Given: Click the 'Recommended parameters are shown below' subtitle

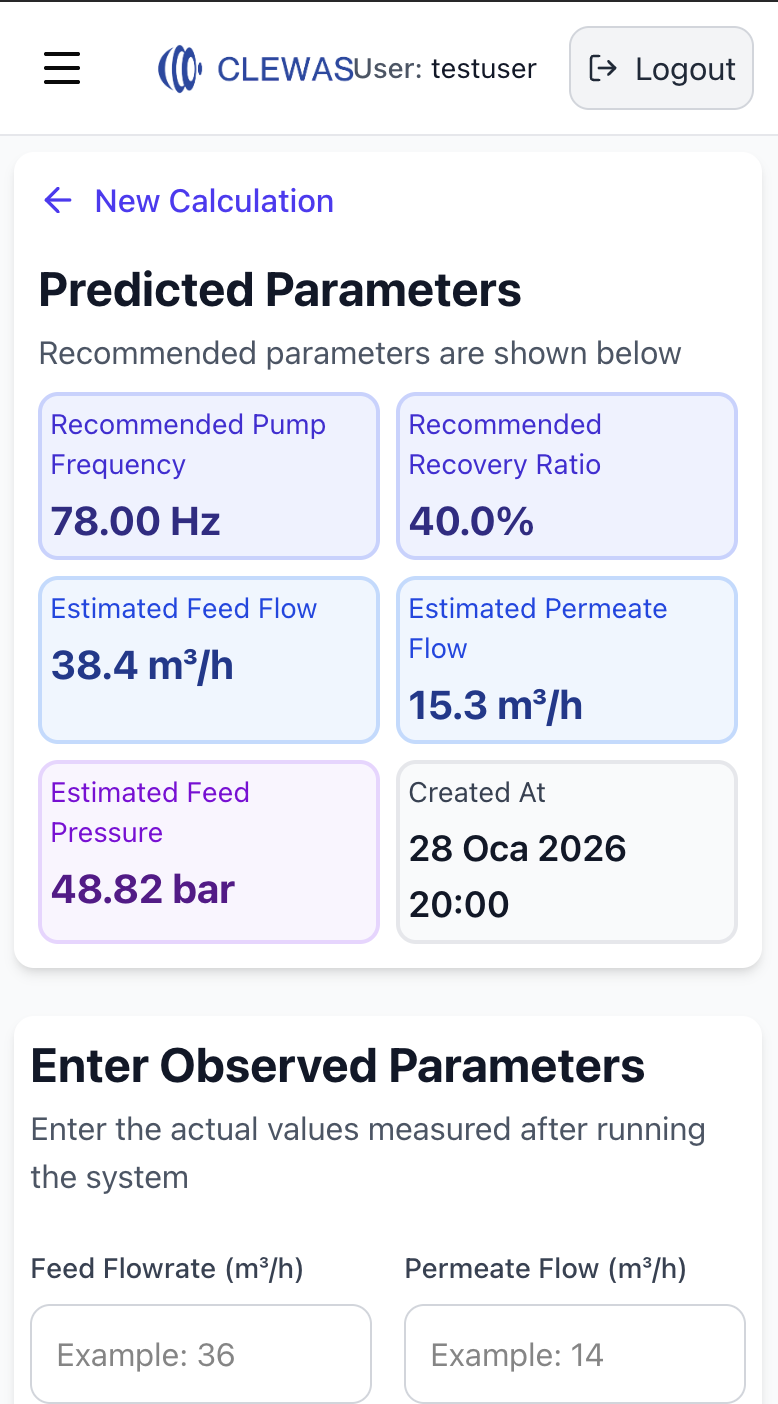Looking at the screenshot, I should (360, 353).
